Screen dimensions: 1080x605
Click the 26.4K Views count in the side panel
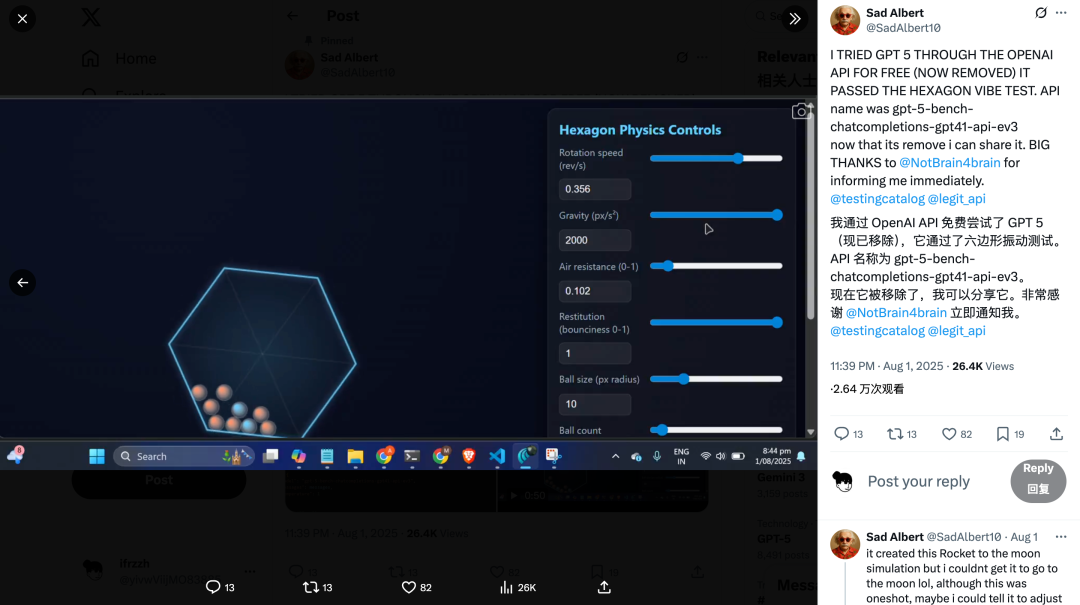(x=983, y=367)
